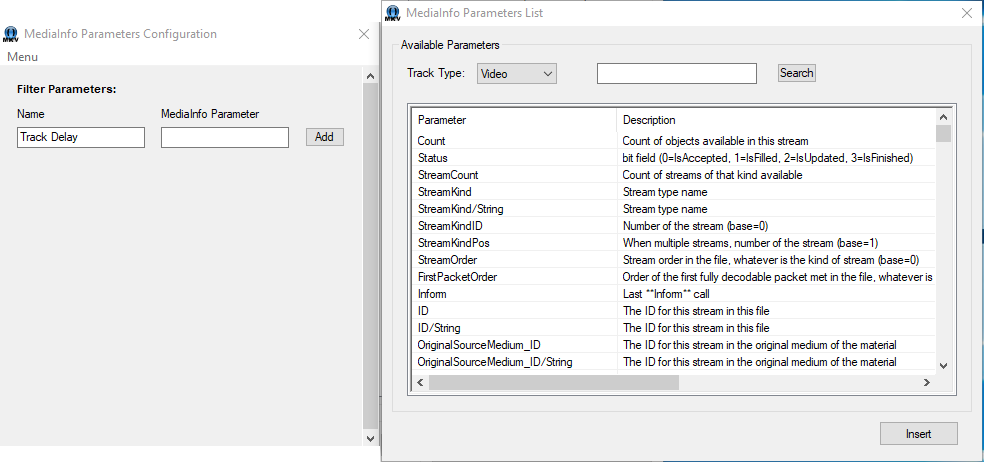The width and height of the screenshot is (984, 462).
Task: Select the FirstPacketOrder parameter row
Action: tap(673, 277)
